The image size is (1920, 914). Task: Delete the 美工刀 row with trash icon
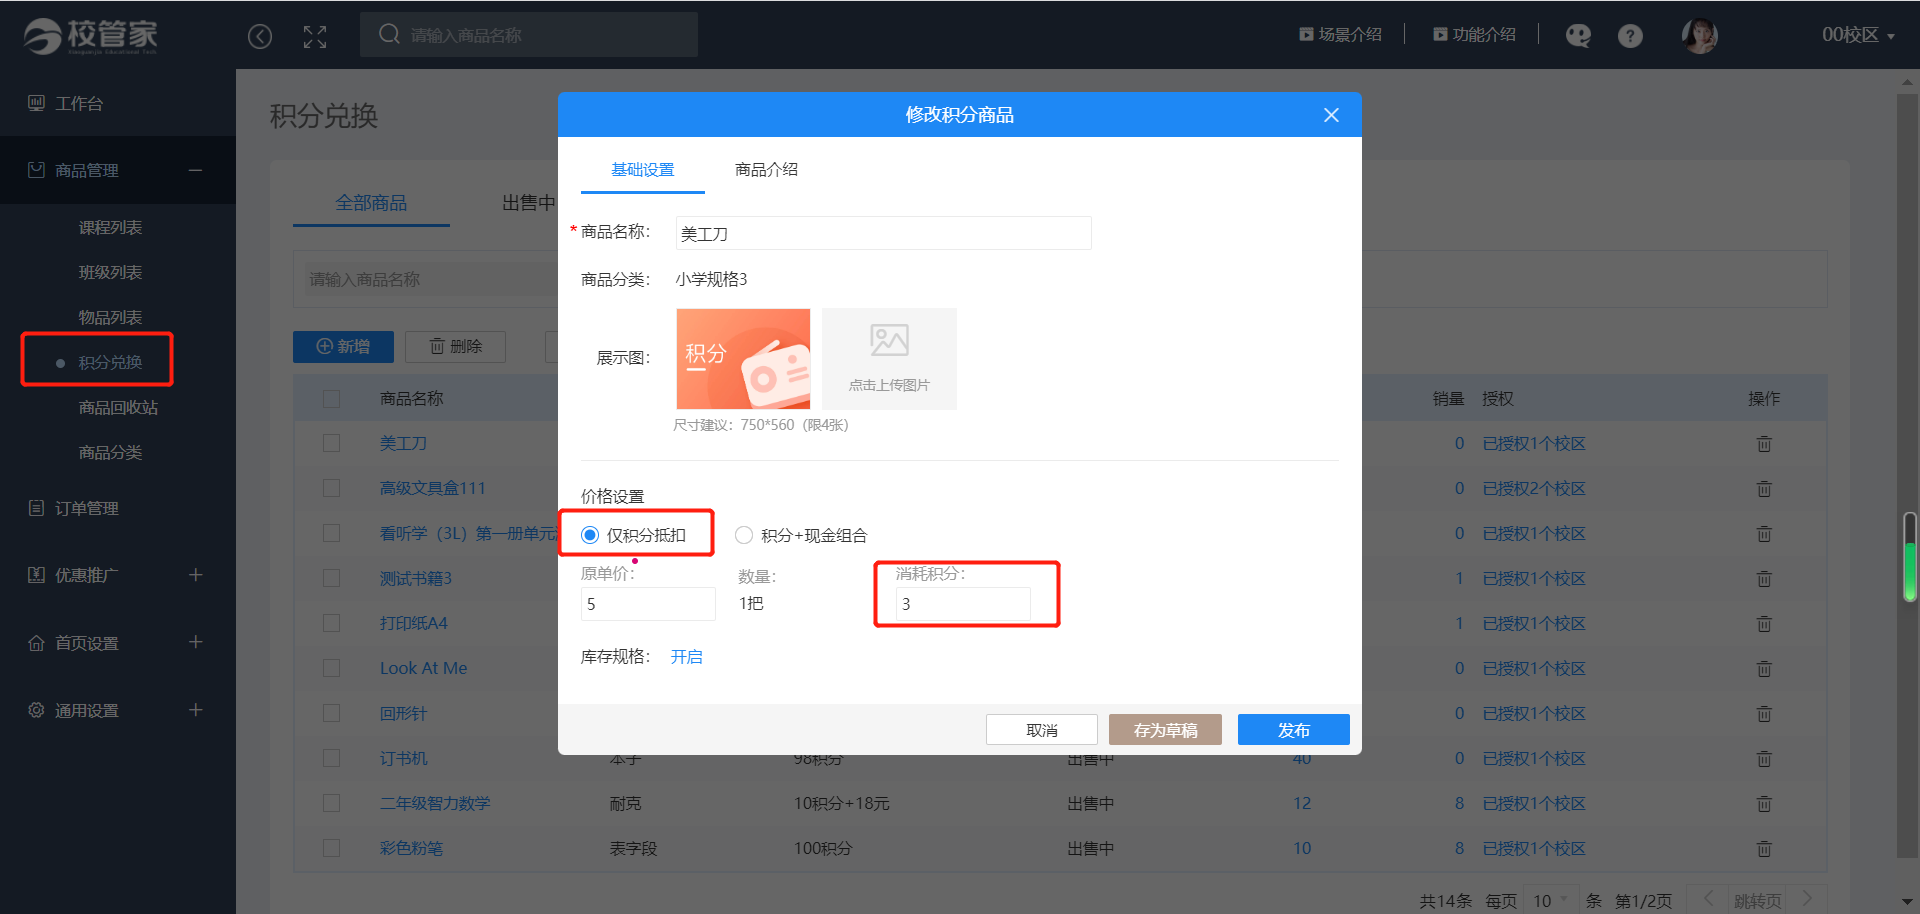click(x=1764, y=444)
